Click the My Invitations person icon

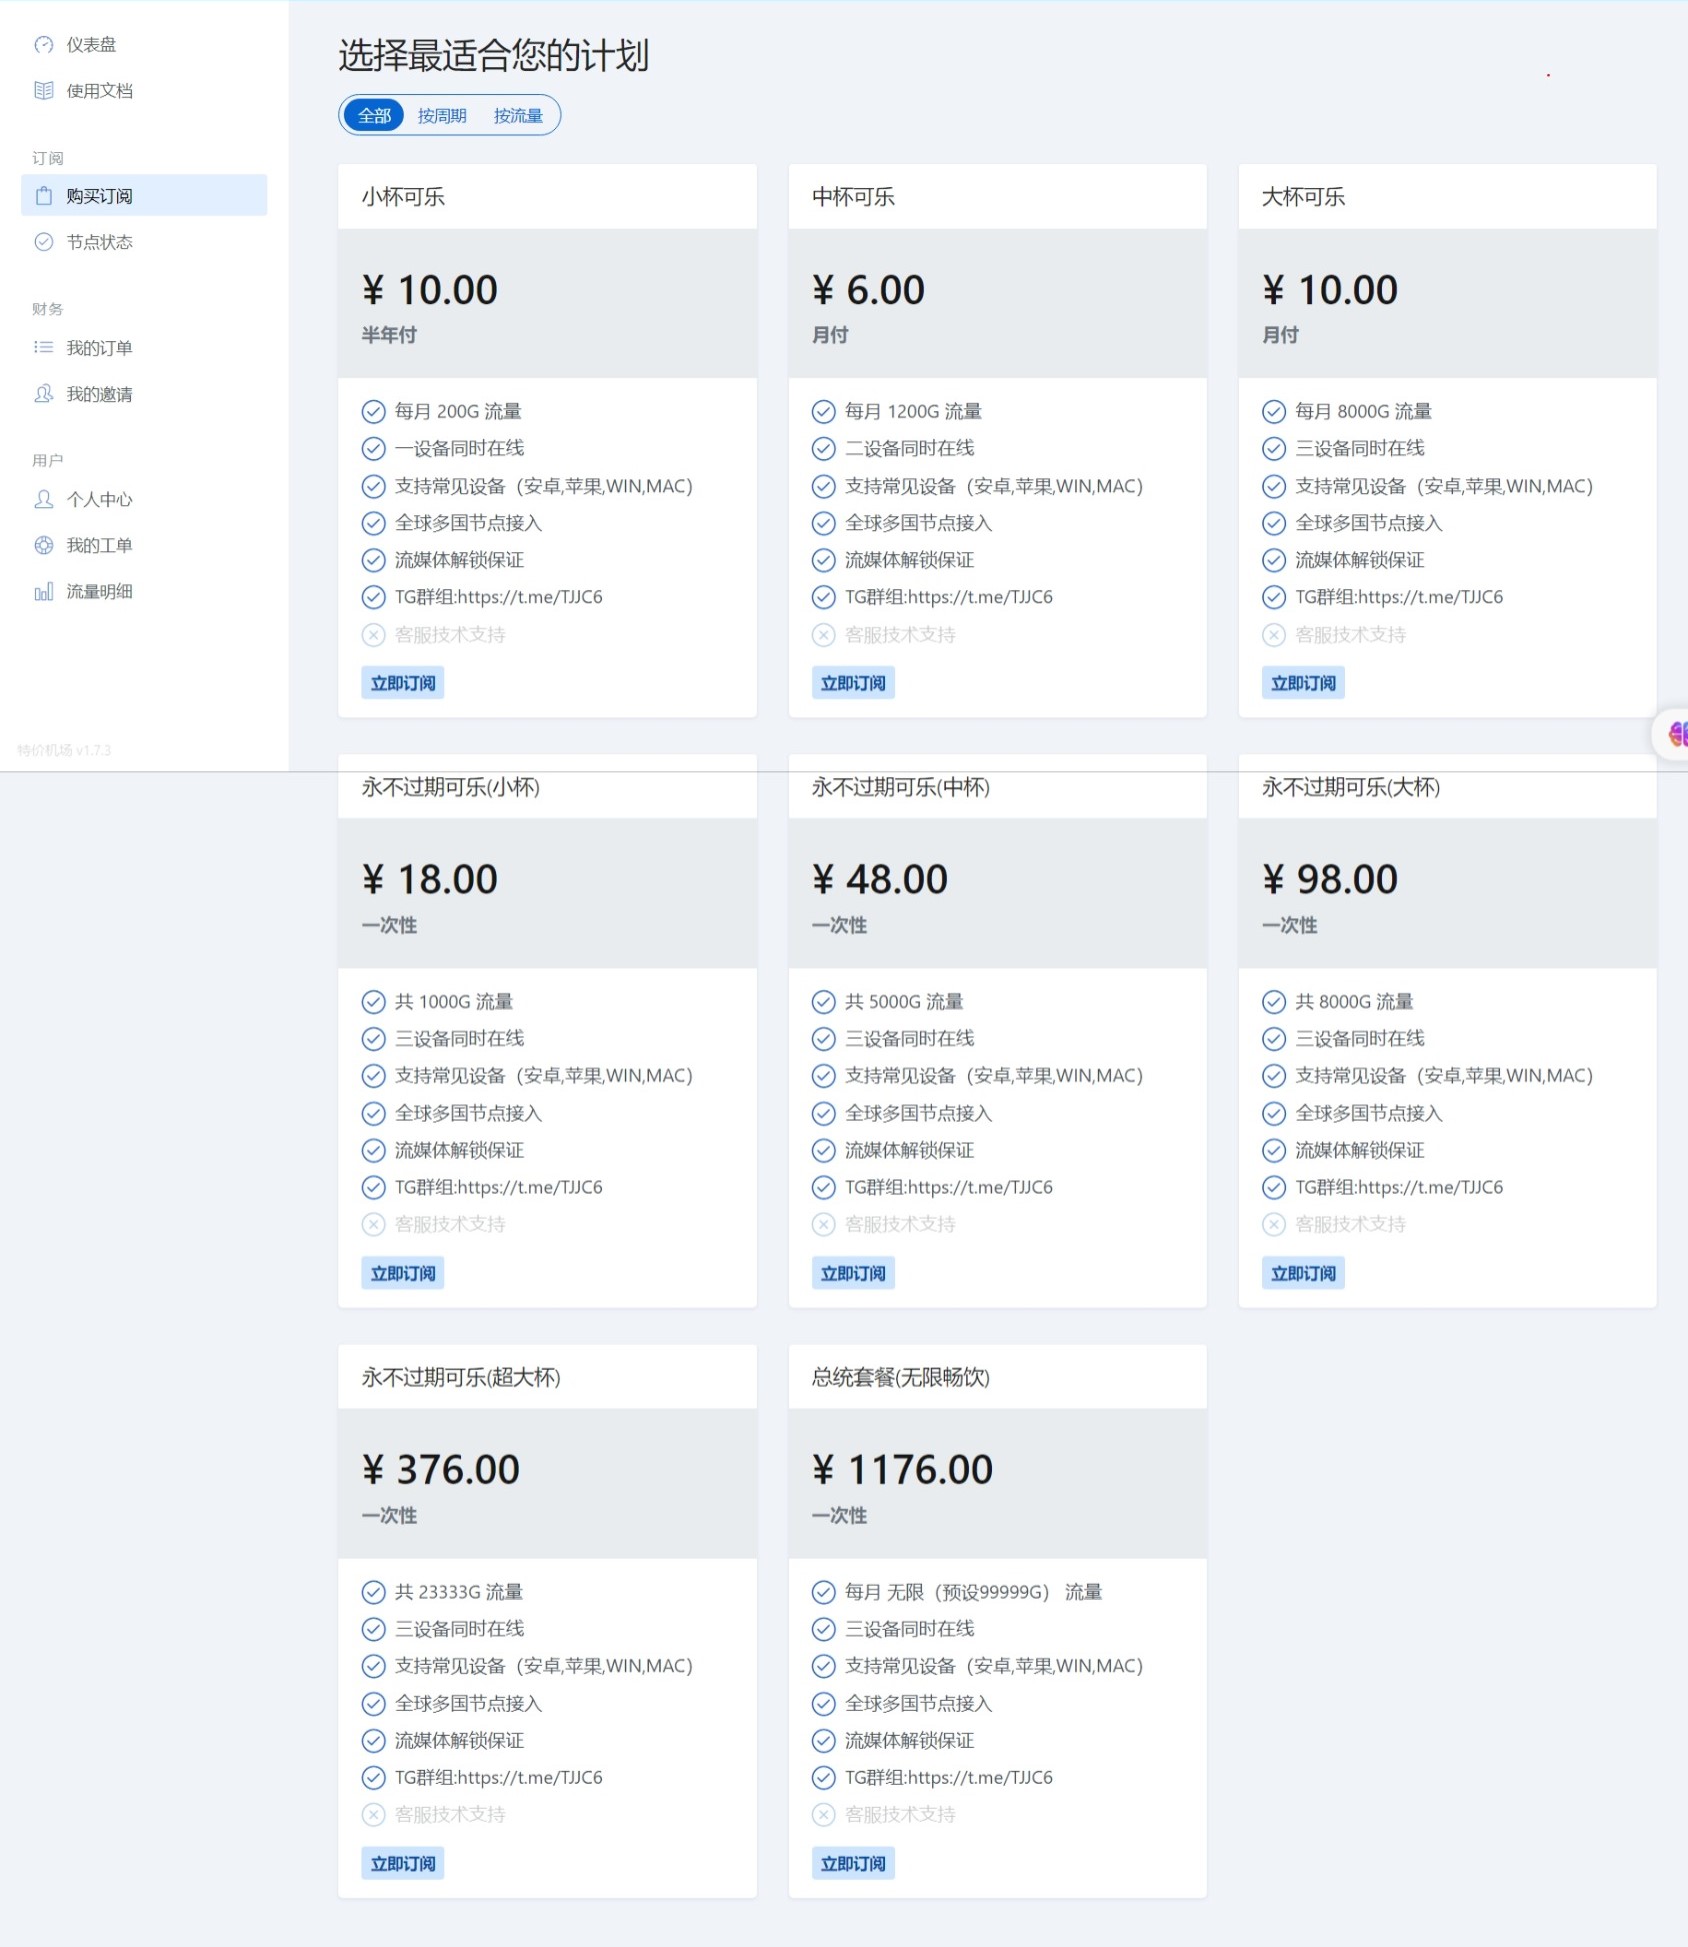click(44, 394)
